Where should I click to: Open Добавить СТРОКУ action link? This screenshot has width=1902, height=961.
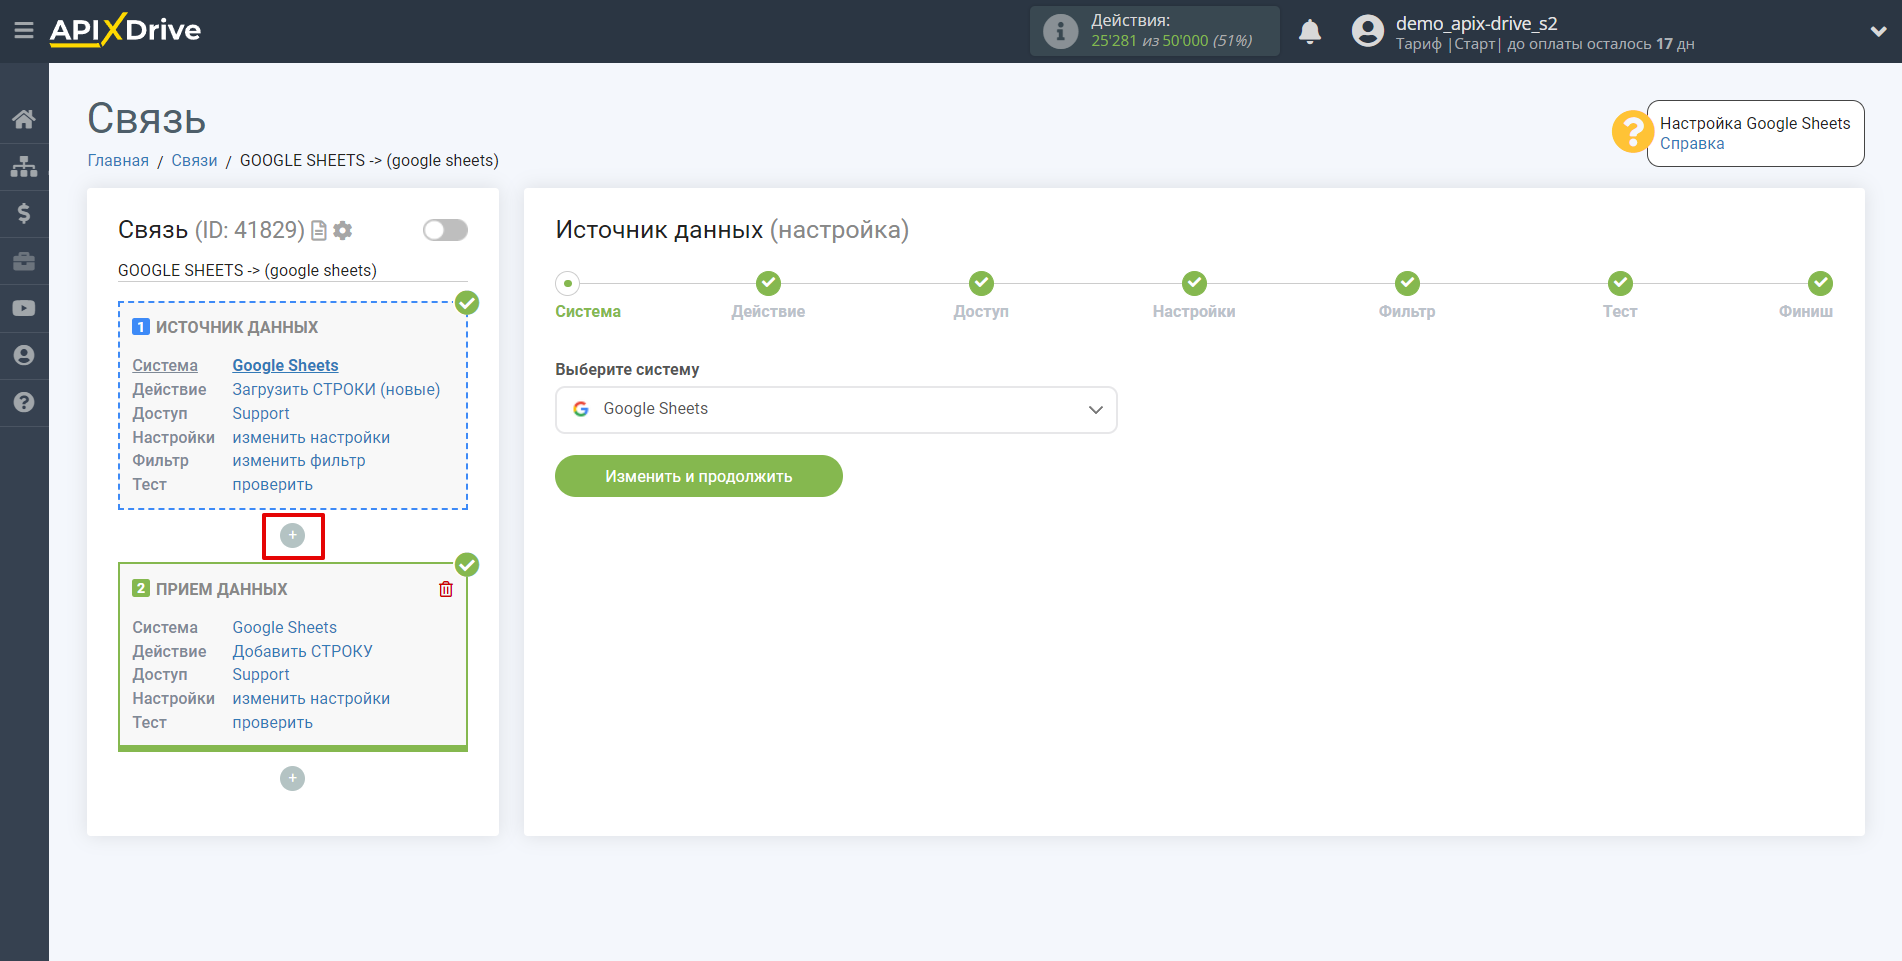(x=302, y=652)
